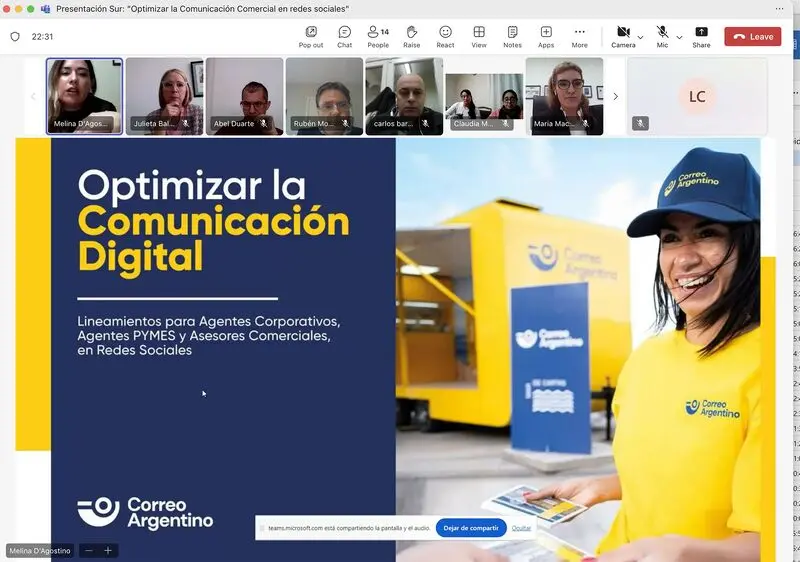Click the Melina D'Agostino presenter label
The width and height of the screenshot is (800, 562).
(40, 551)
